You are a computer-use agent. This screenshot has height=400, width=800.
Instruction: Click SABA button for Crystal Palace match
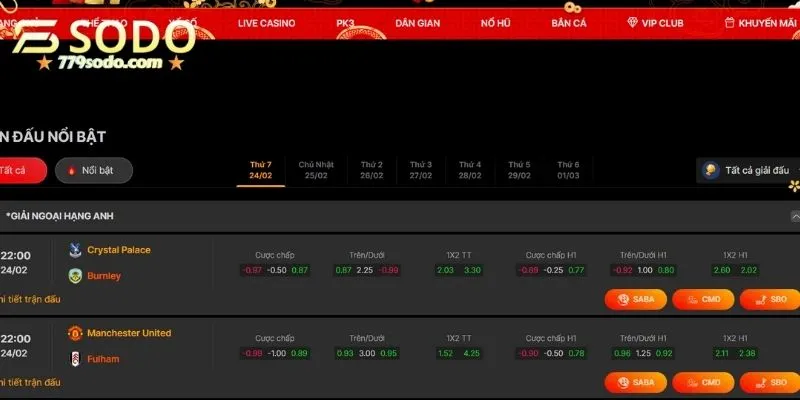pos(636,299)
